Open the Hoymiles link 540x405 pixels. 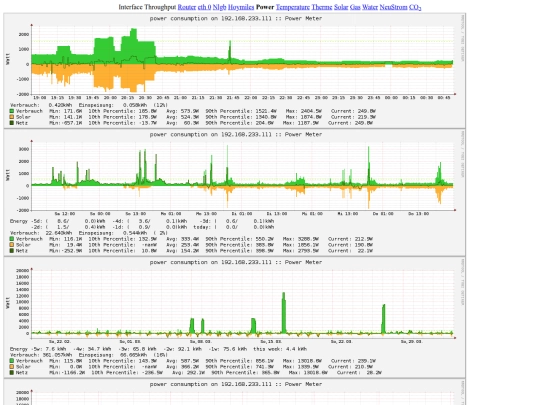241,7
